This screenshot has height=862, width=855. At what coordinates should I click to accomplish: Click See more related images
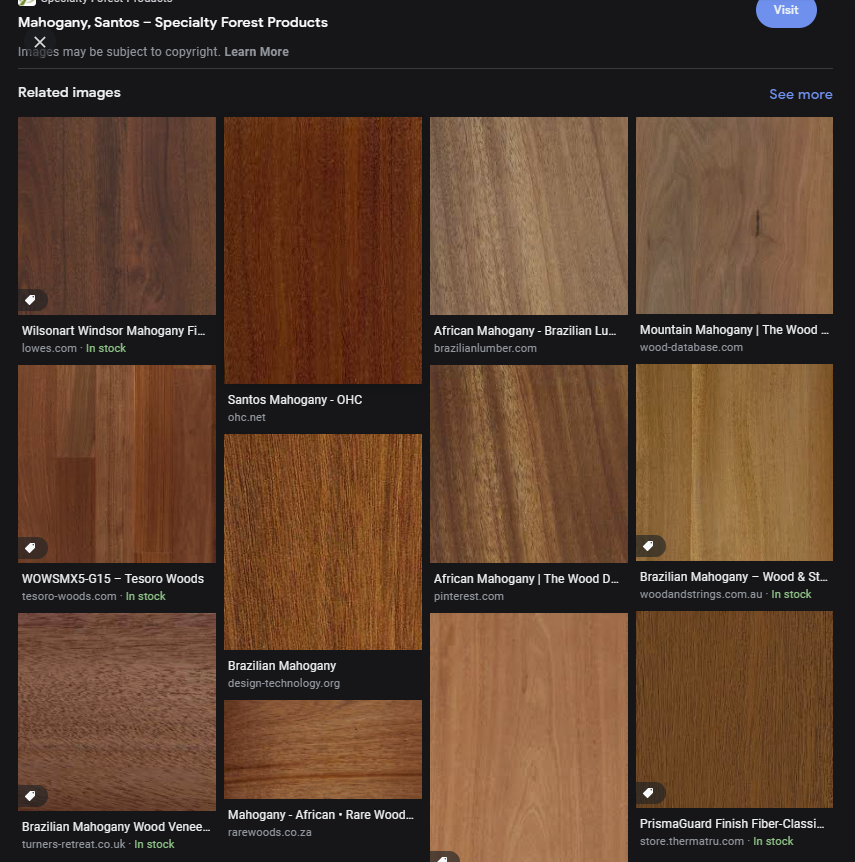[801, 95]
